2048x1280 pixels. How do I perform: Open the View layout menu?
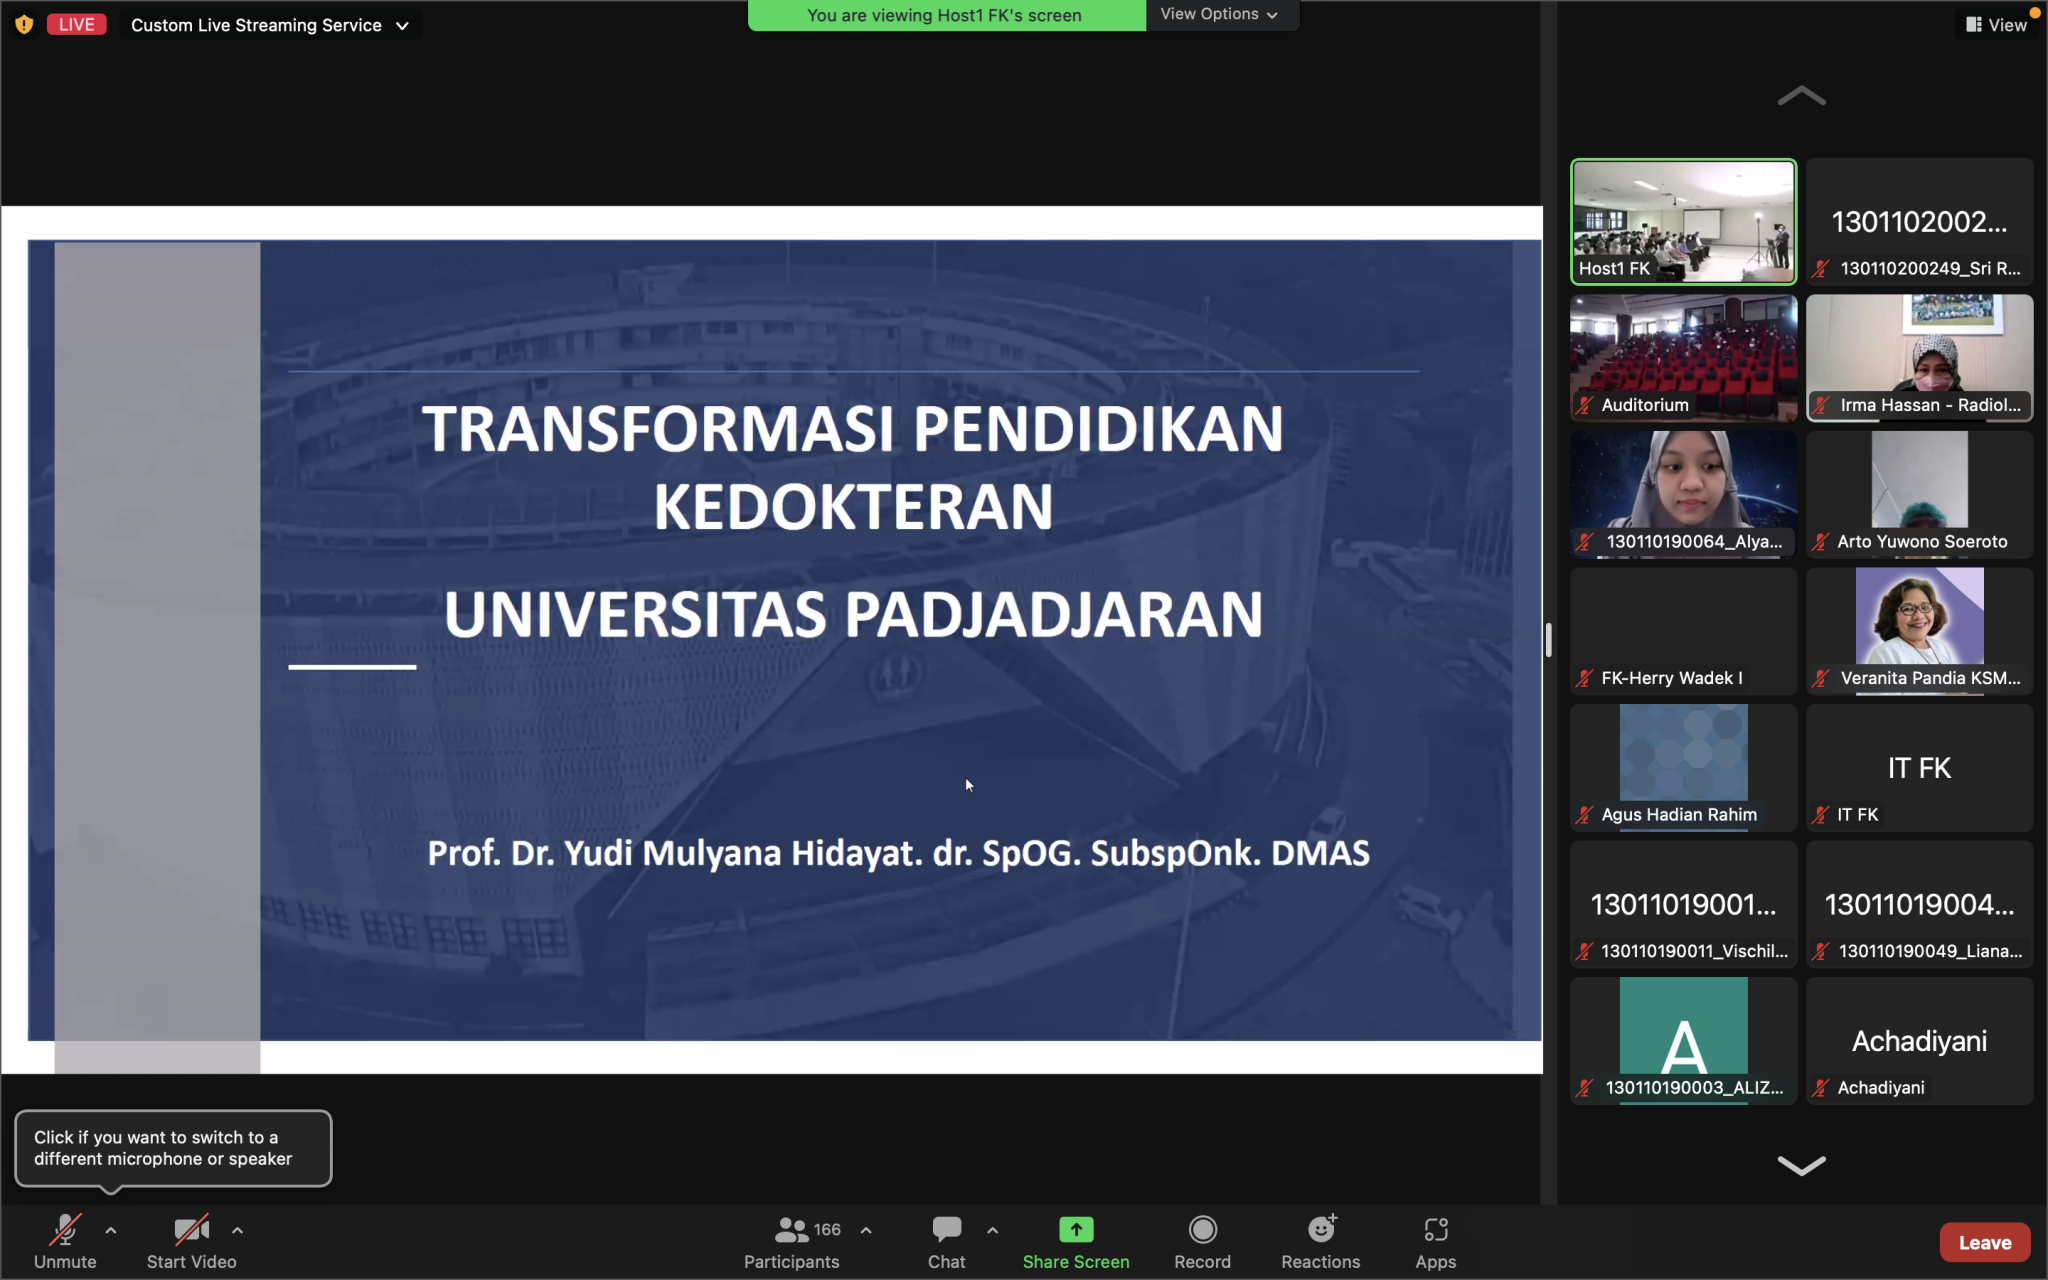pos(1996,25)
